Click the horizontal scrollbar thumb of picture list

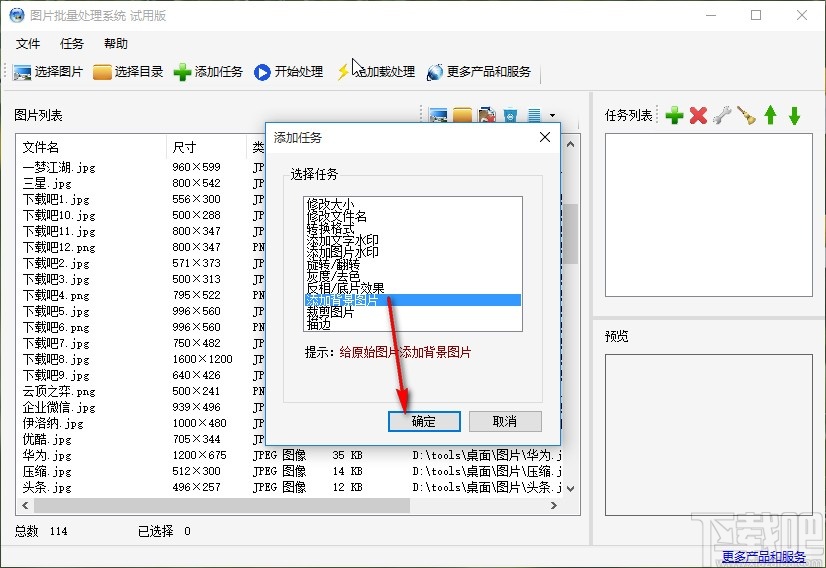[x=222, y=505]
